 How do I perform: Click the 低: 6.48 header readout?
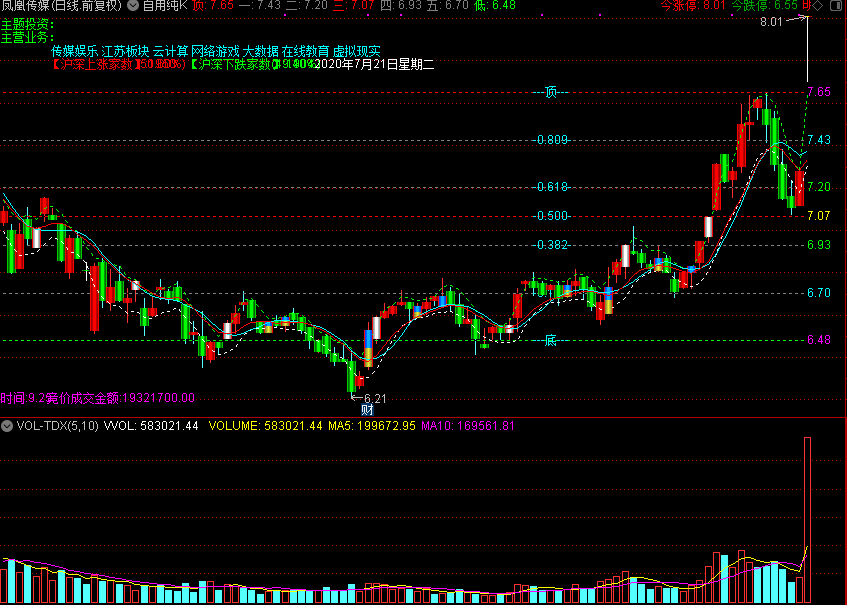tap(495, 5)
